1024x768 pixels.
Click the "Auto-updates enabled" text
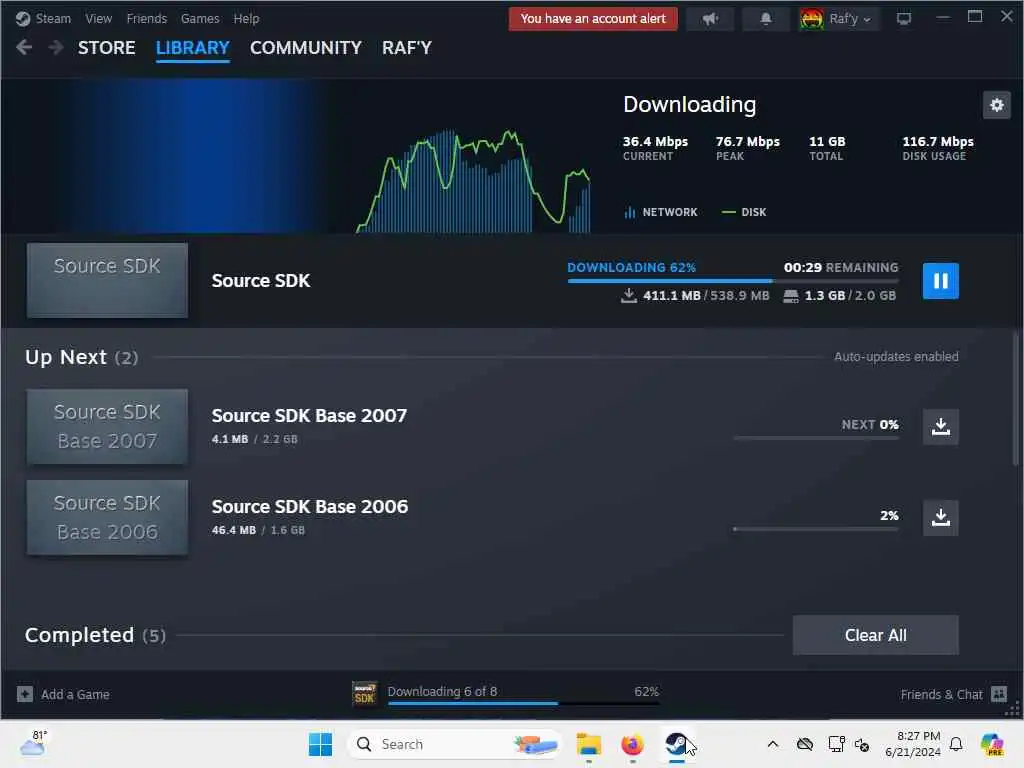pos(896,357)
